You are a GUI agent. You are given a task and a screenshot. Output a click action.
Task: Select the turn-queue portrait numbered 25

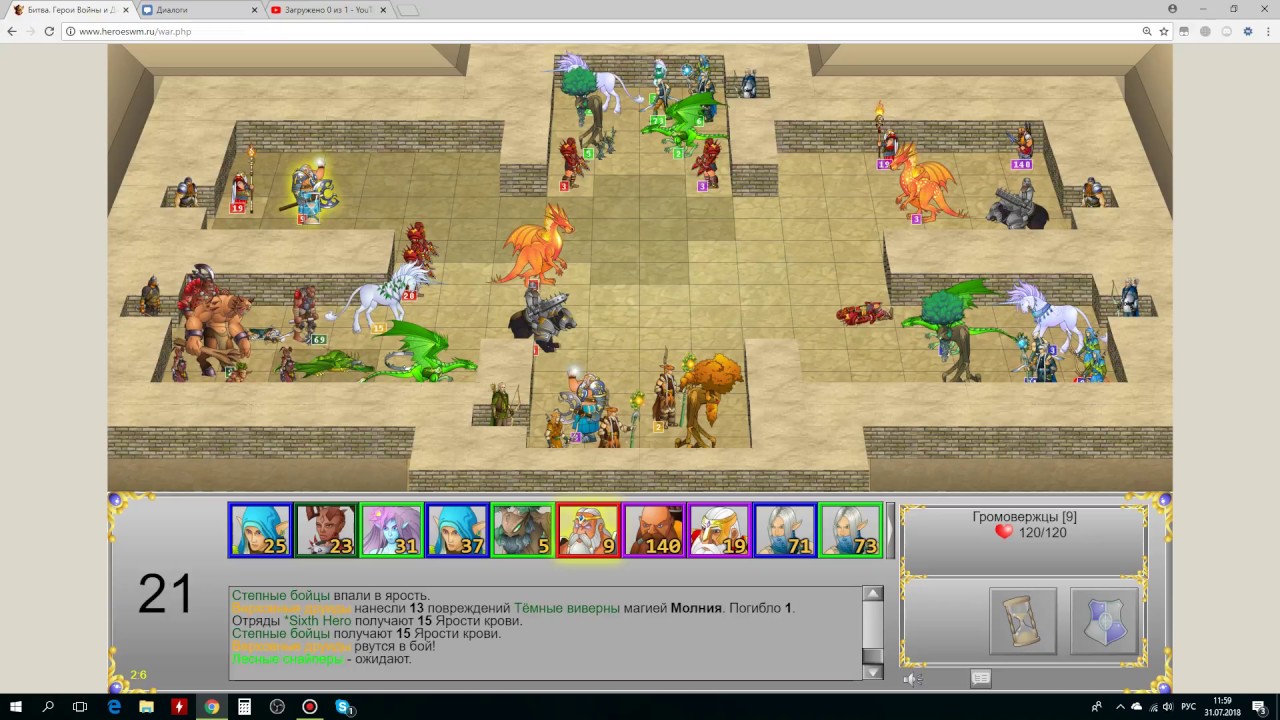tap(260, 530)
